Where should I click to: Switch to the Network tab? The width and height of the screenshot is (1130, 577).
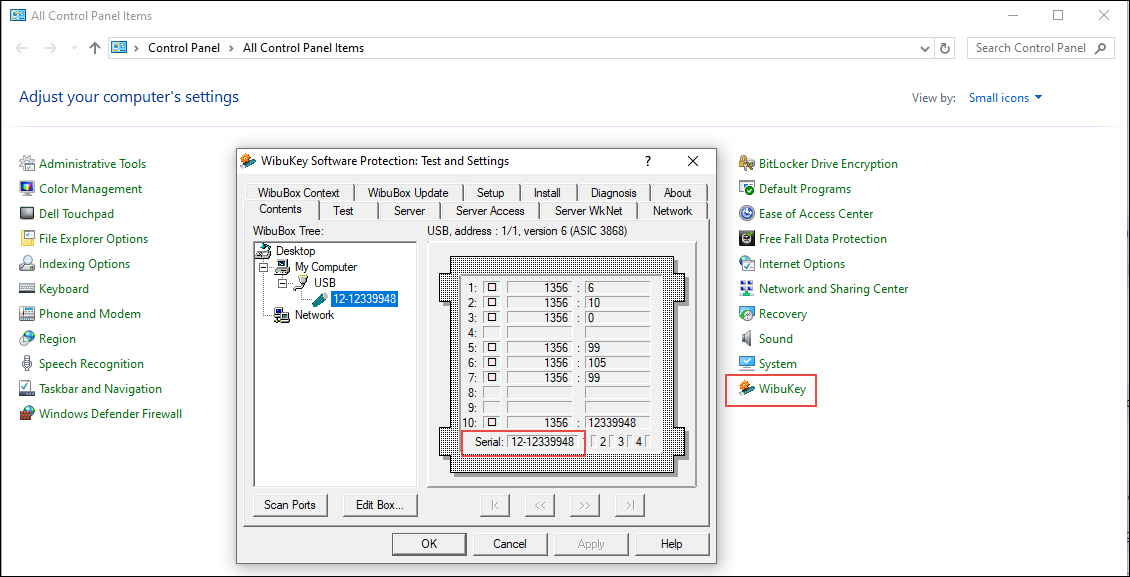coord(672,211)
